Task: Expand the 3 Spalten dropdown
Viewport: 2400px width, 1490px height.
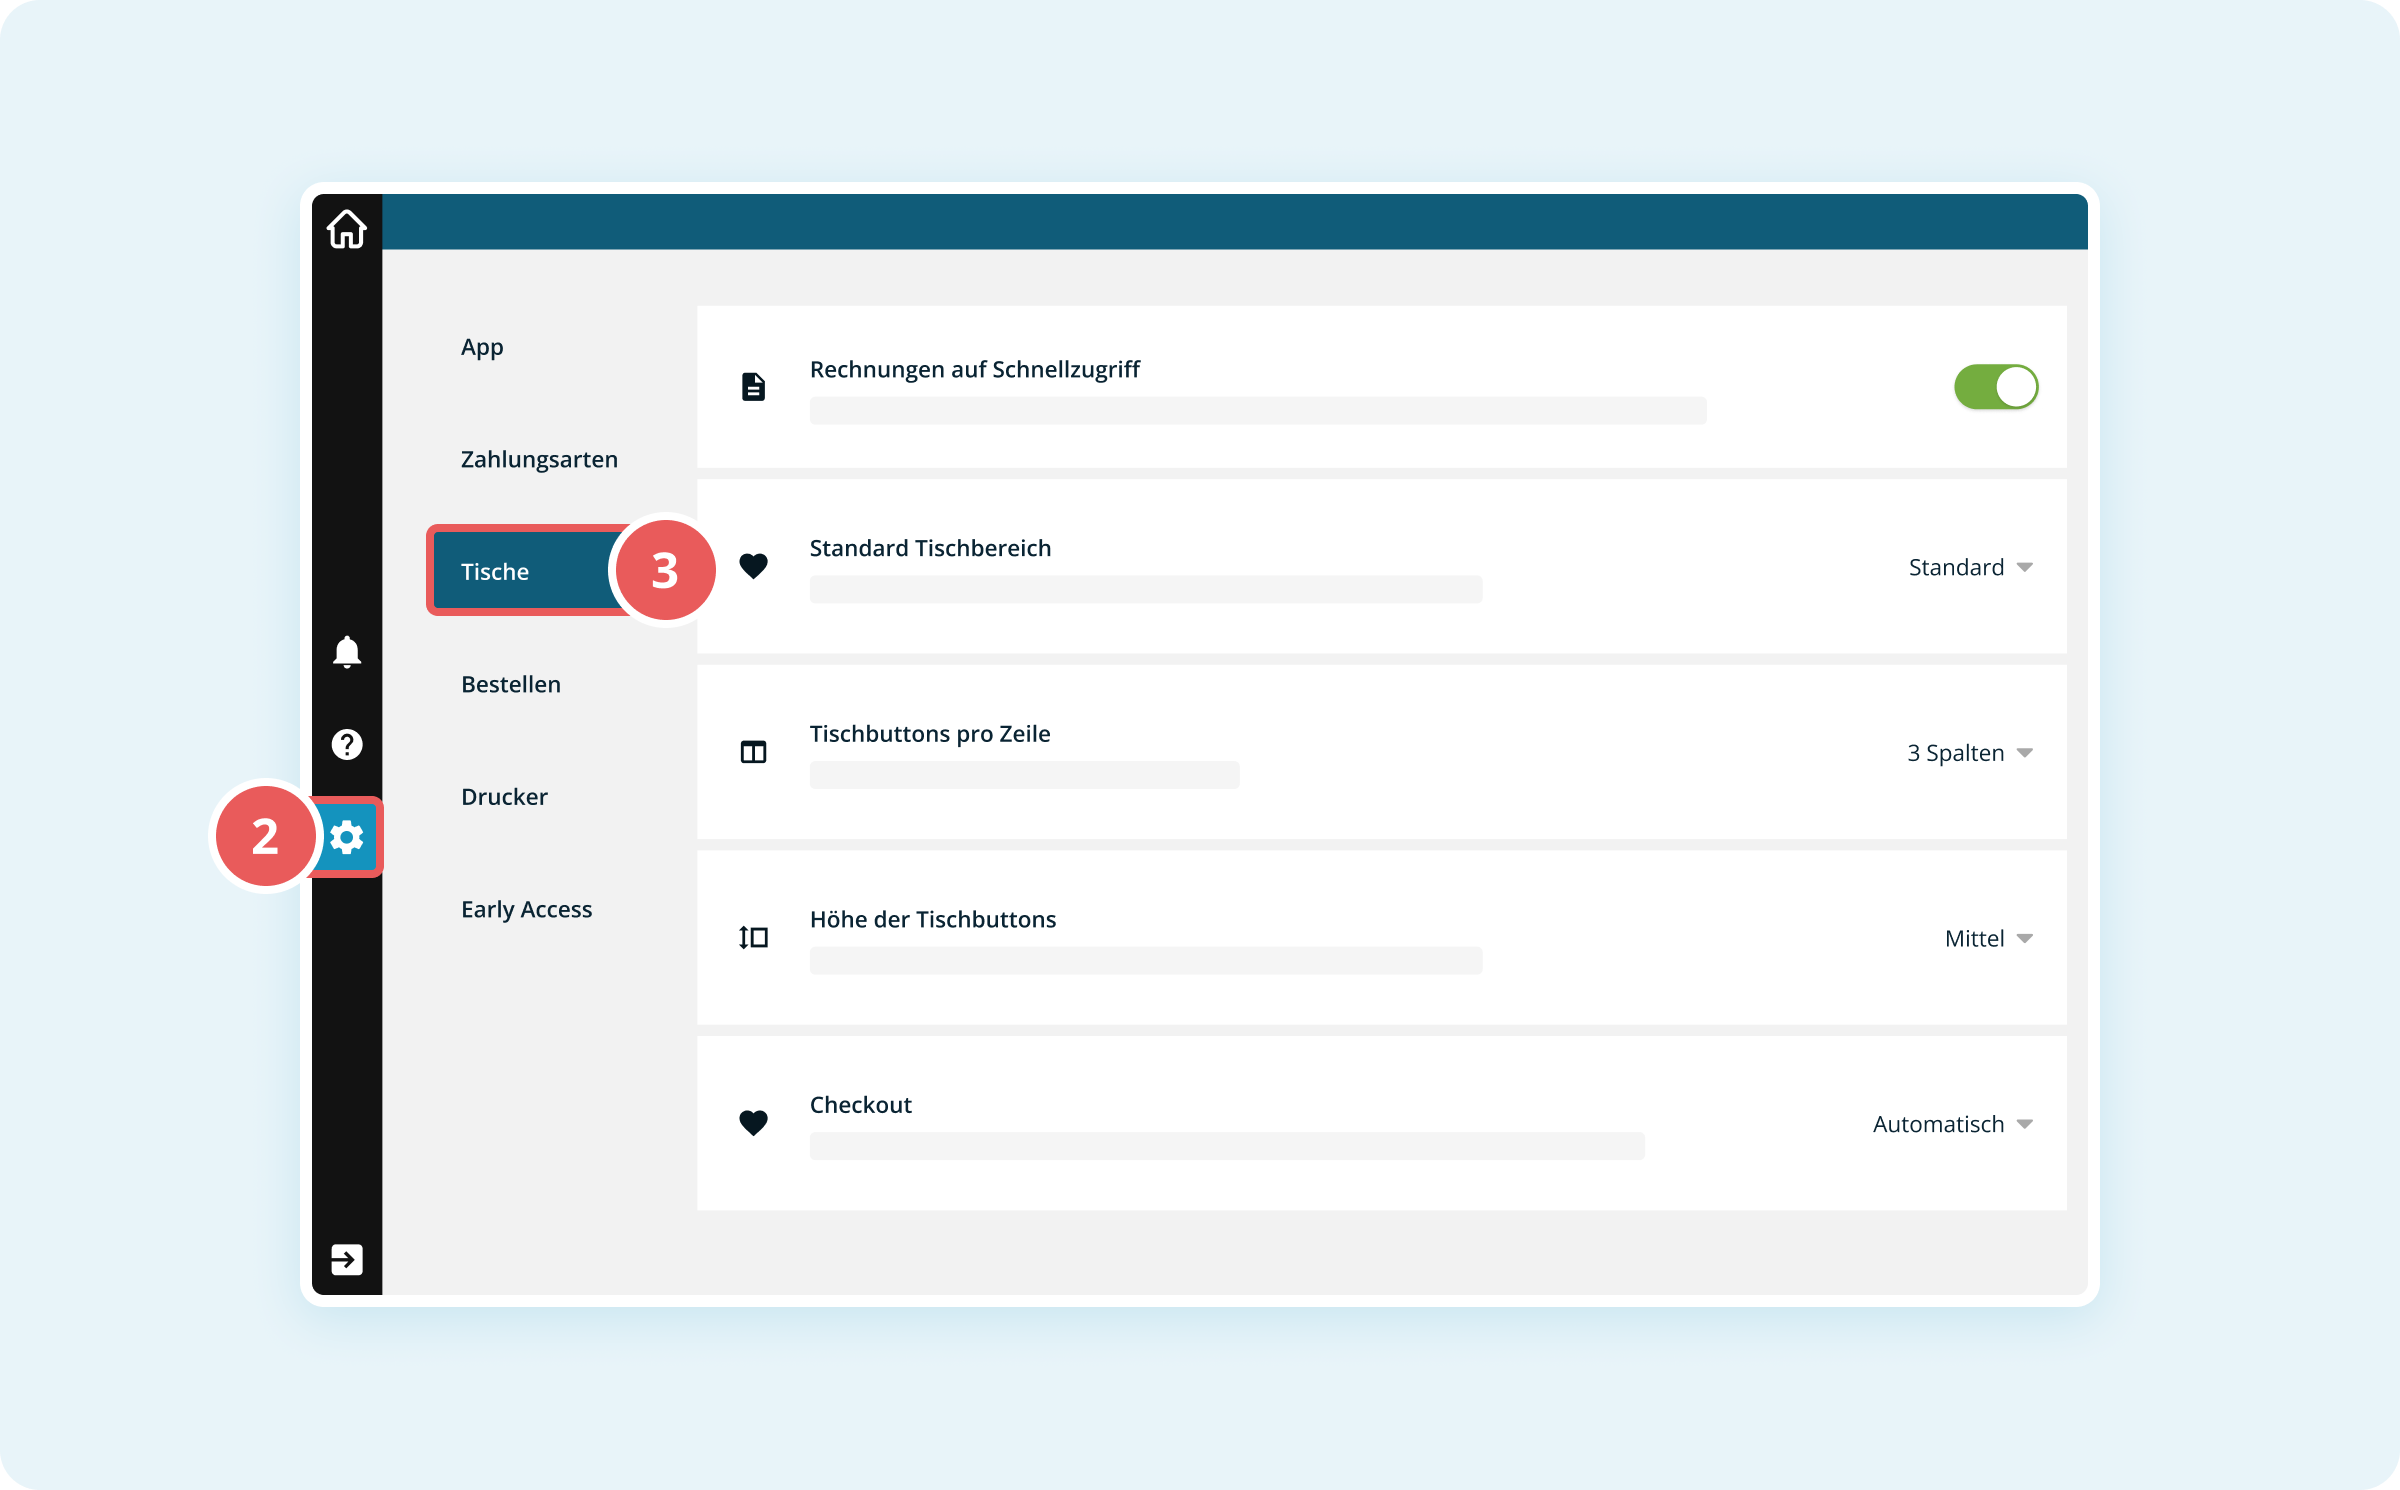Action: point(1970,753)
